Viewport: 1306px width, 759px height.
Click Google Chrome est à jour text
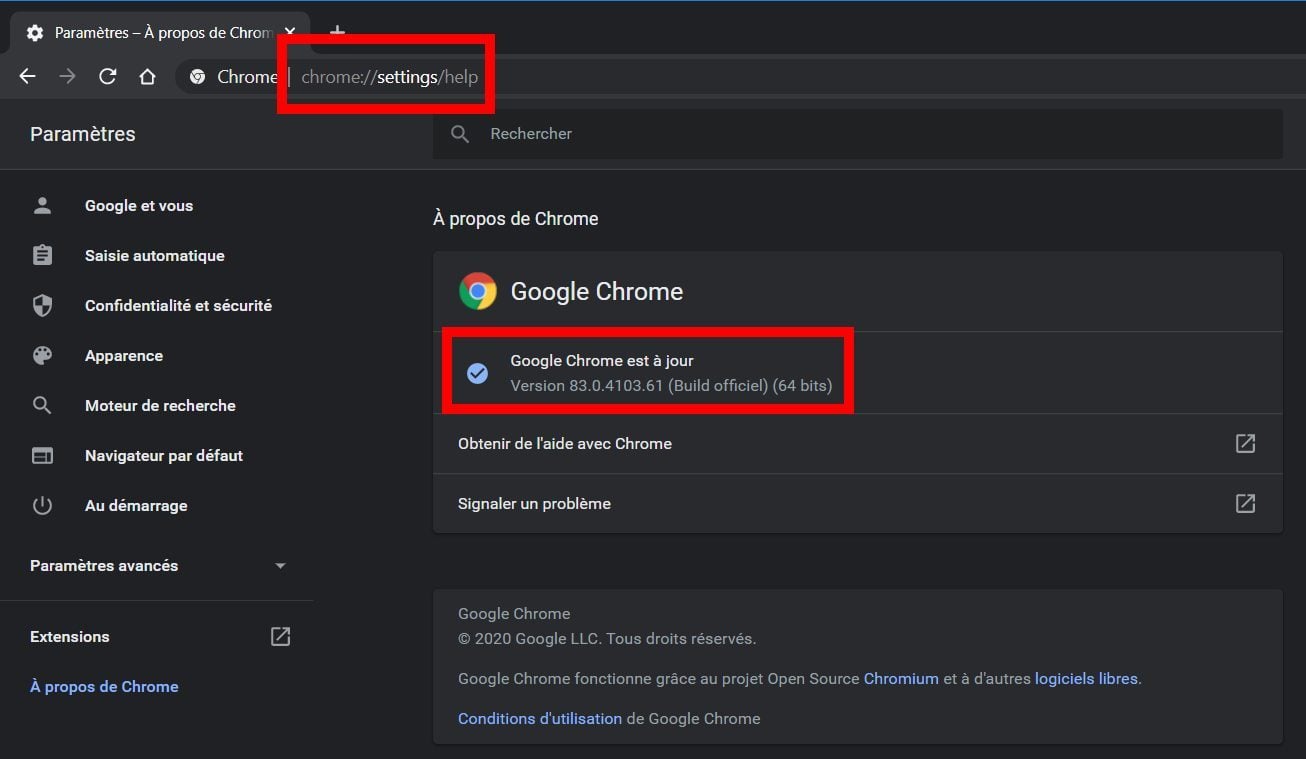pos(602,361)
